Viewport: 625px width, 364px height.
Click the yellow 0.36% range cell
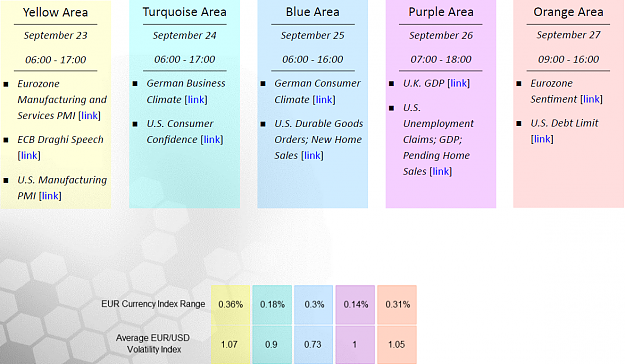231,305
